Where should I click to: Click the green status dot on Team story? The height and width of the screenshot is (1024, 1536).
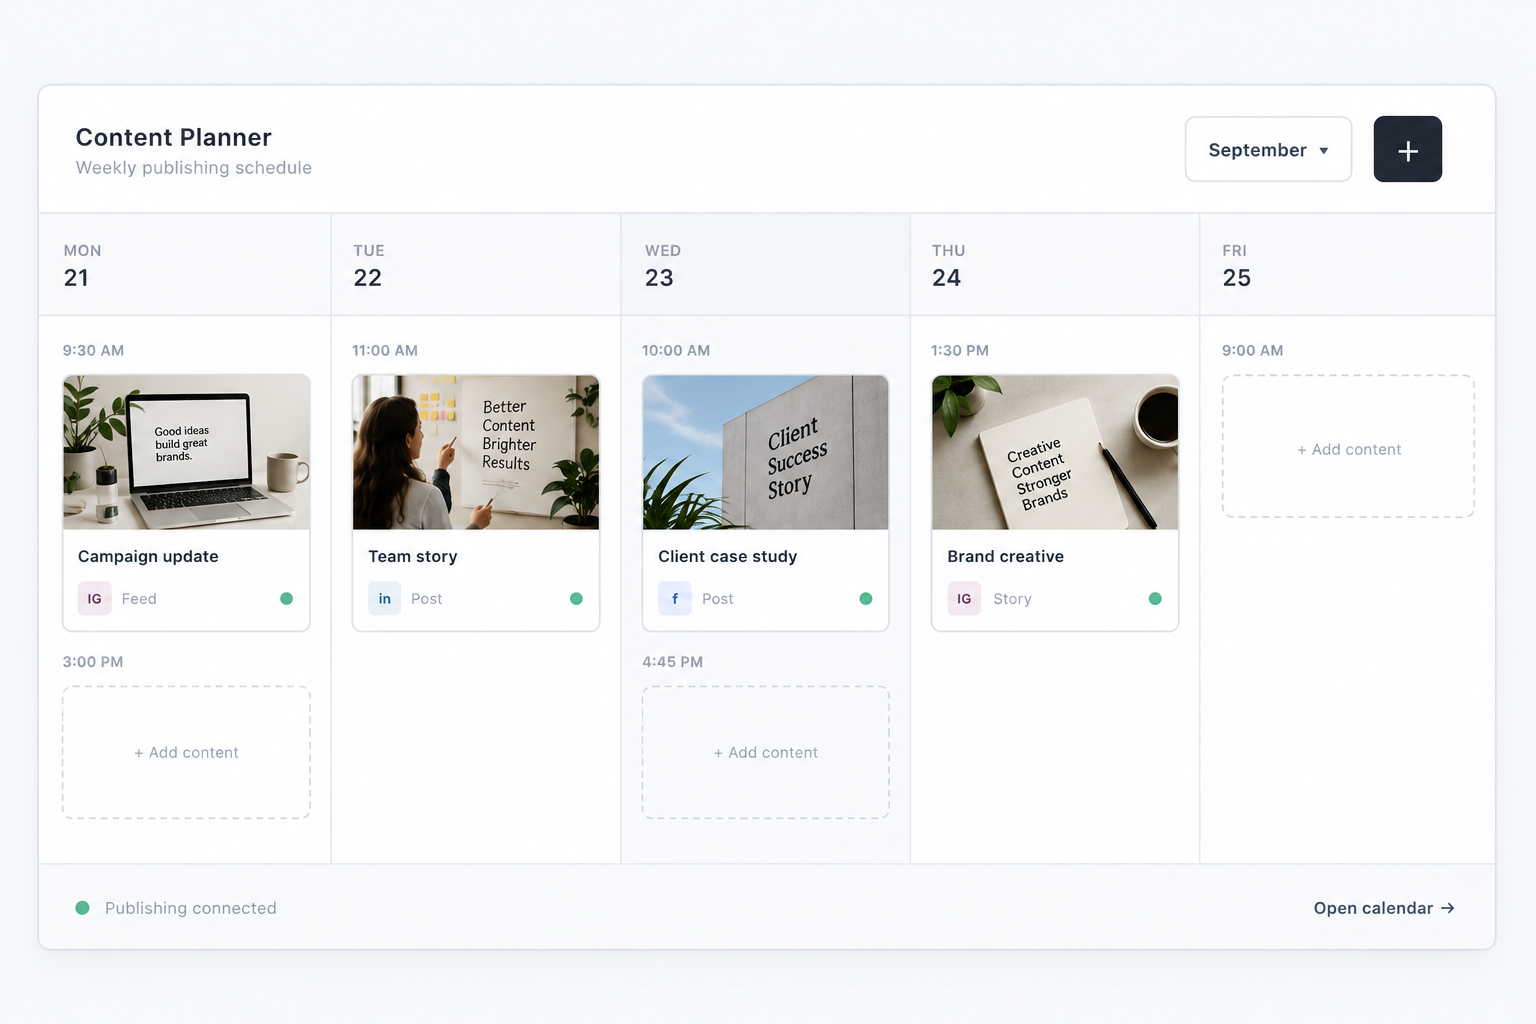(576, 598)
